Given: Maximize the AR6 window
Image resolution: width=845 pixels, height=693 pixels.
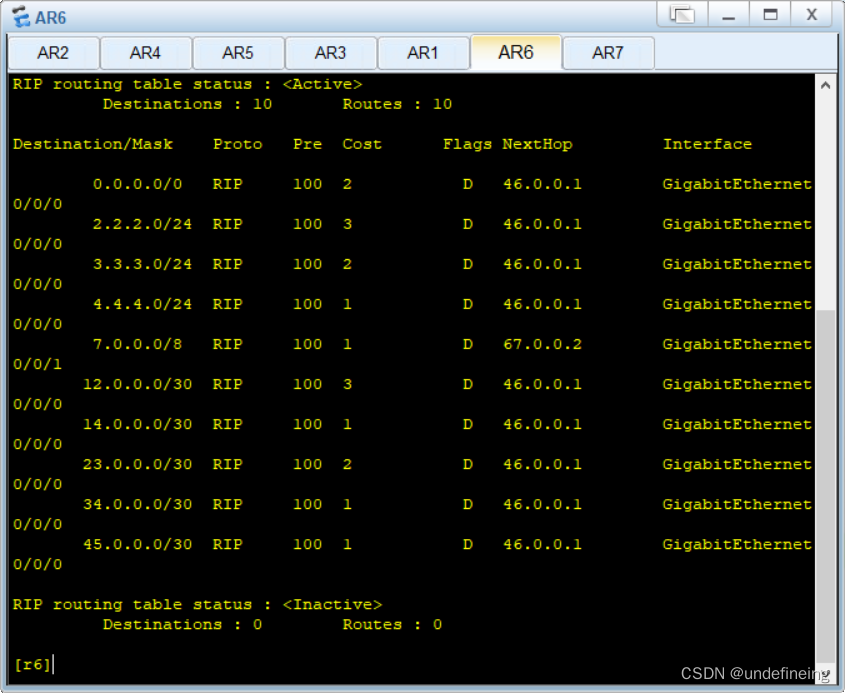Looking at the screenshot, I should (x=771, y=15).
